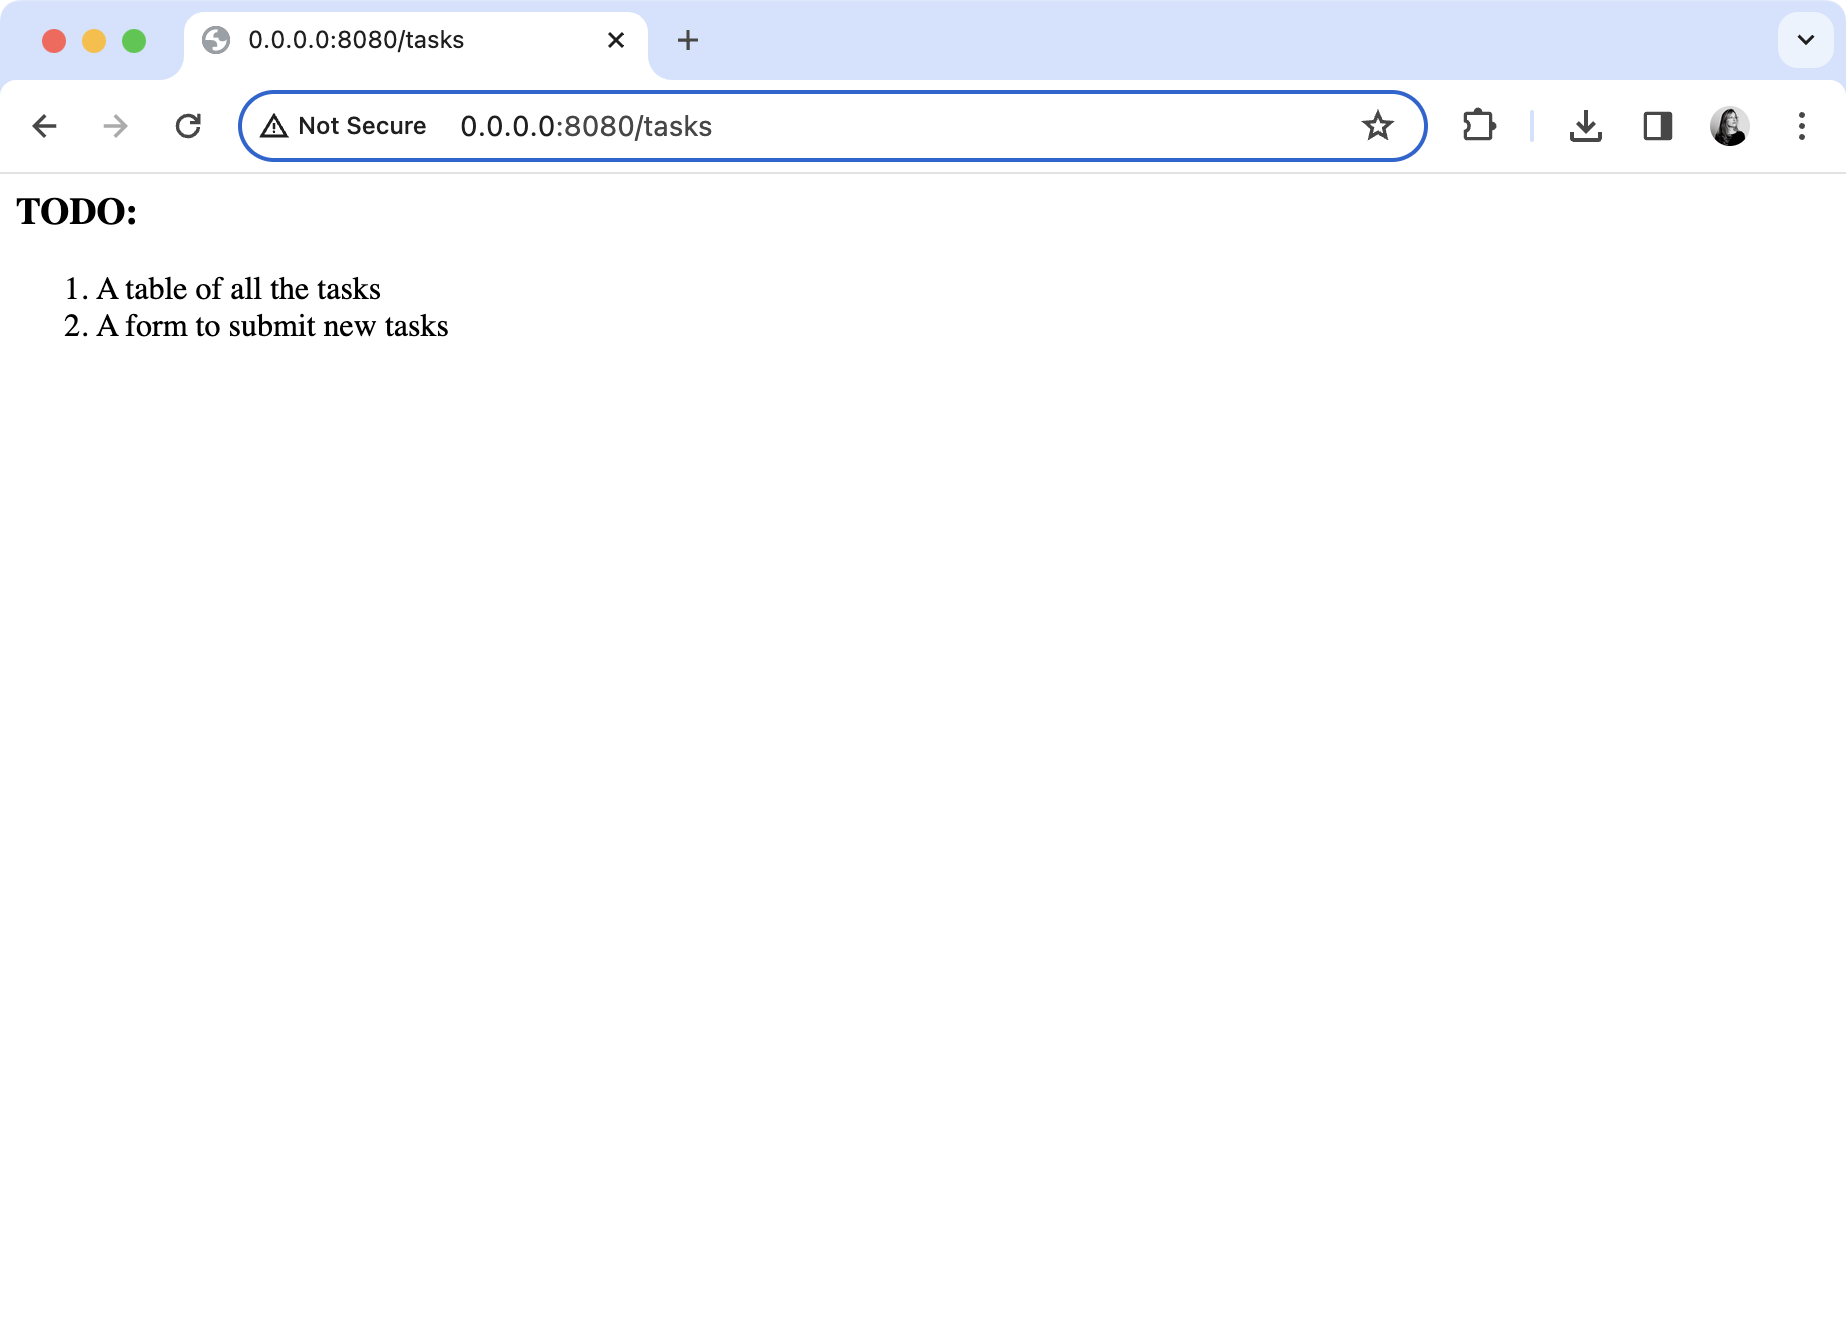The height and width of the screenshot is (1328, 1846).
Task: Click the yellow minimize traffic light
Action: click(93, 40)
